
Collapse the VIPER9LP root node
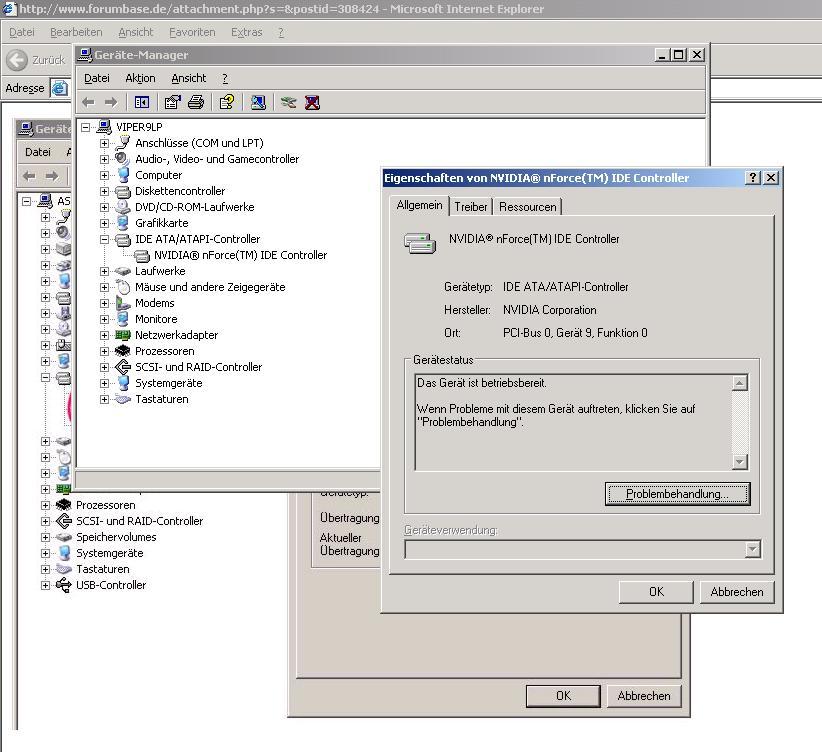pos(85,127)
